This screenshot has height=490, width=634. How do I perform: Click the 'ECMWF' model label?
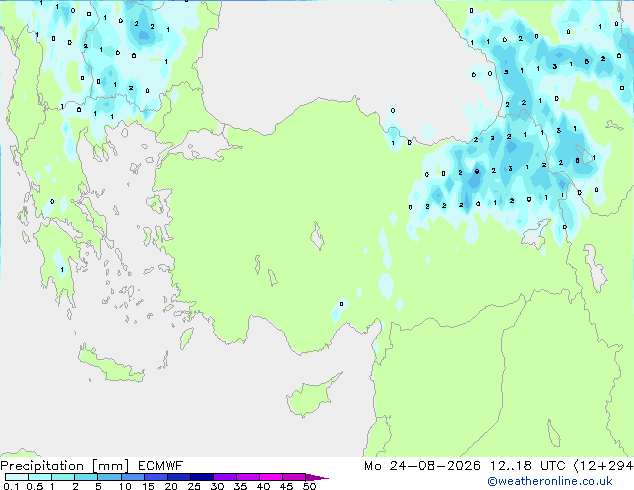coord(161,466)
